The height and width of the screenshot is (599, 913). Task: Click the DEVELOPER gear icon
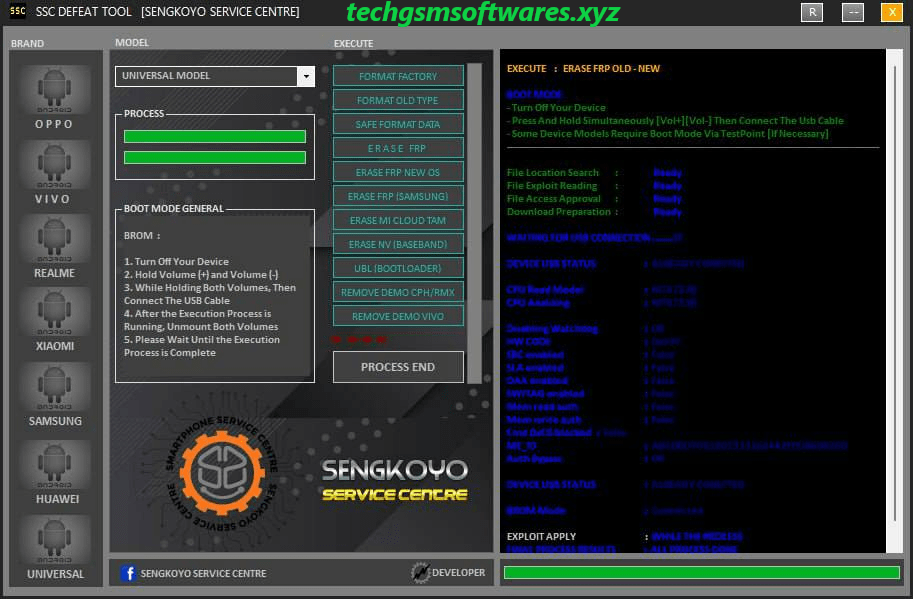419,573
